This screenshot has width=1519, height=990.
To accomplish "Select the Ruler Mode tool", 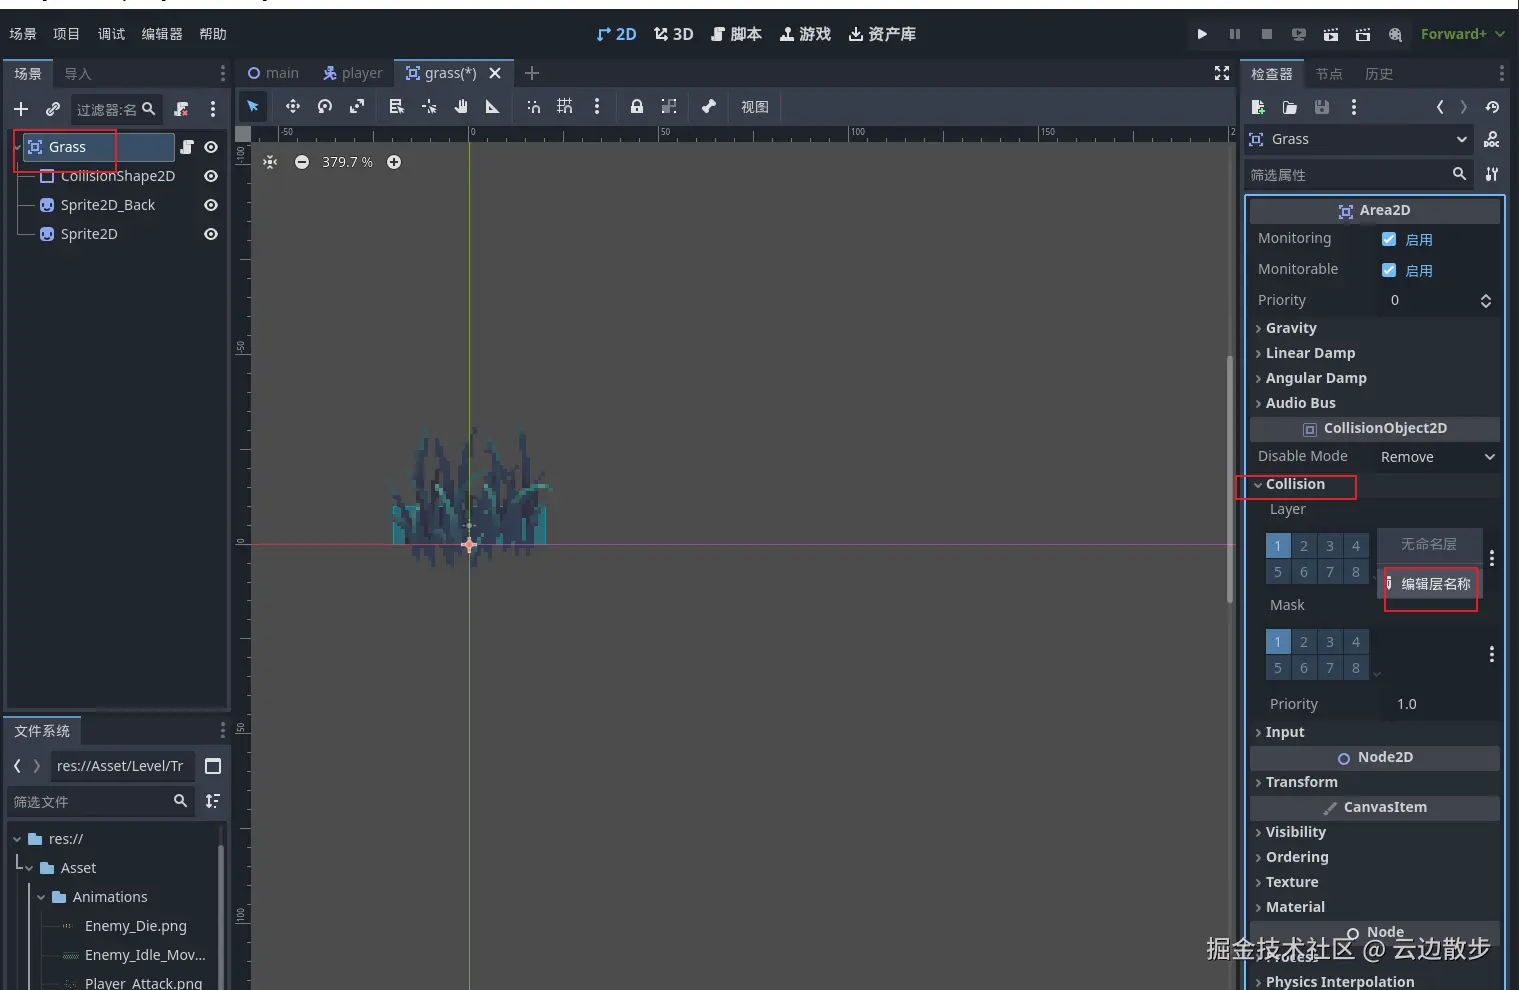I will click(x=492, y=106).
